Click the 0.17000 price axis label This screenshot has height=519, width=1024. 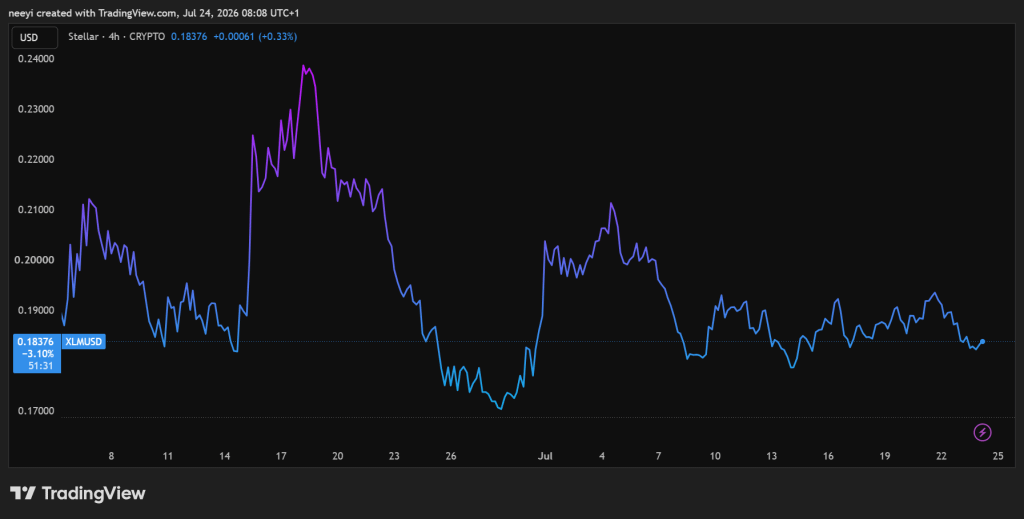[36, 411]
